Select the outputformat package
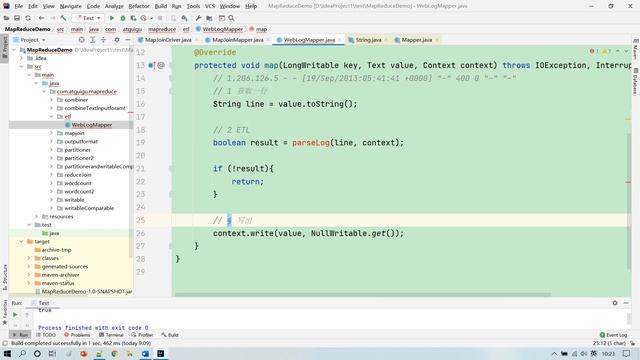Viewport: 640px width, 360px height. click(x=81, y=141)
